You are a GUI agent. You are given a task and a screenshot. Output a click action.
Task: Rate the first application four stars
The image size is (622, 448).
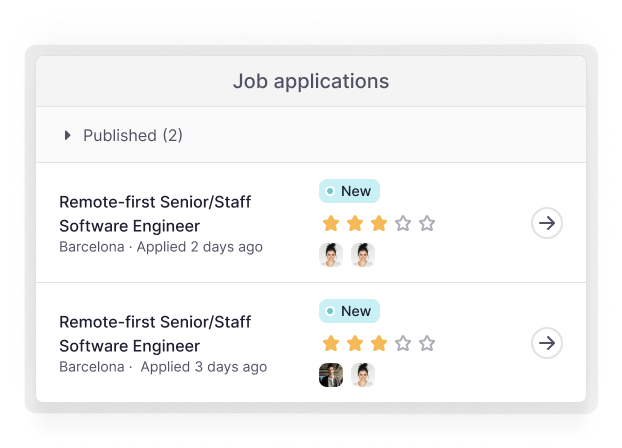tap(403, 223)
